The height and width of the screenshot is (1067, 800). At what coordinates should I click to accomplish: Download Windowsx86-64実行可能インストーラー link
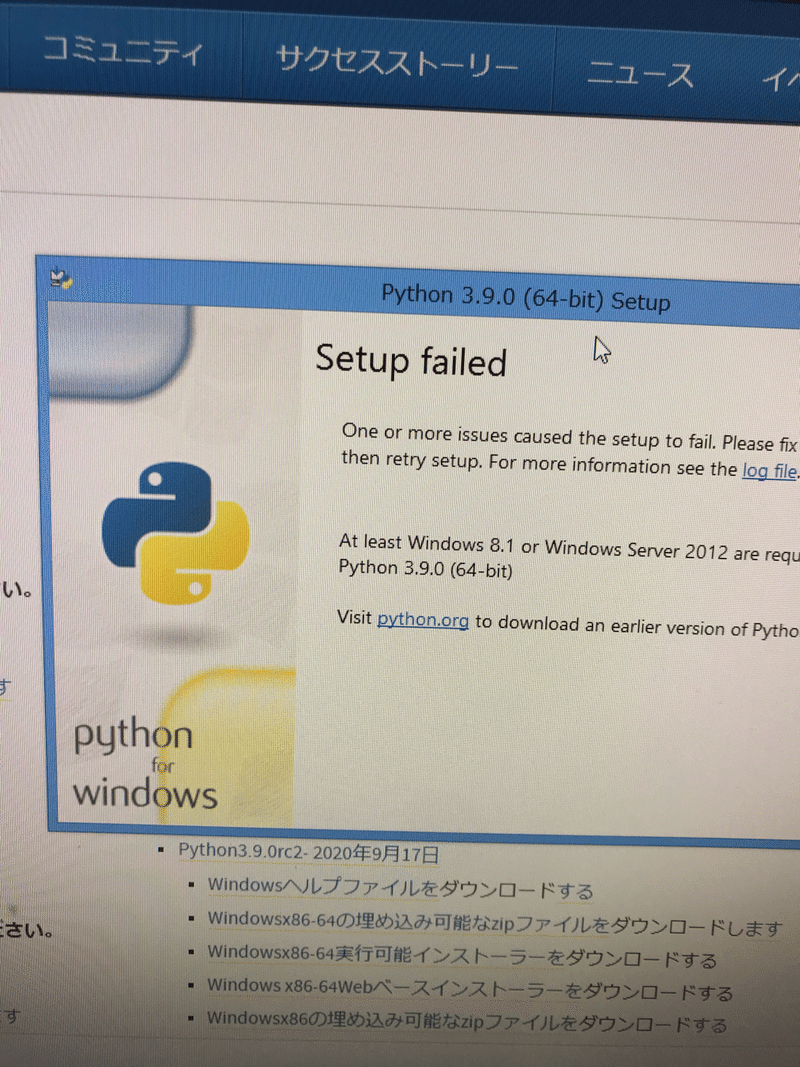click(462, 956)
